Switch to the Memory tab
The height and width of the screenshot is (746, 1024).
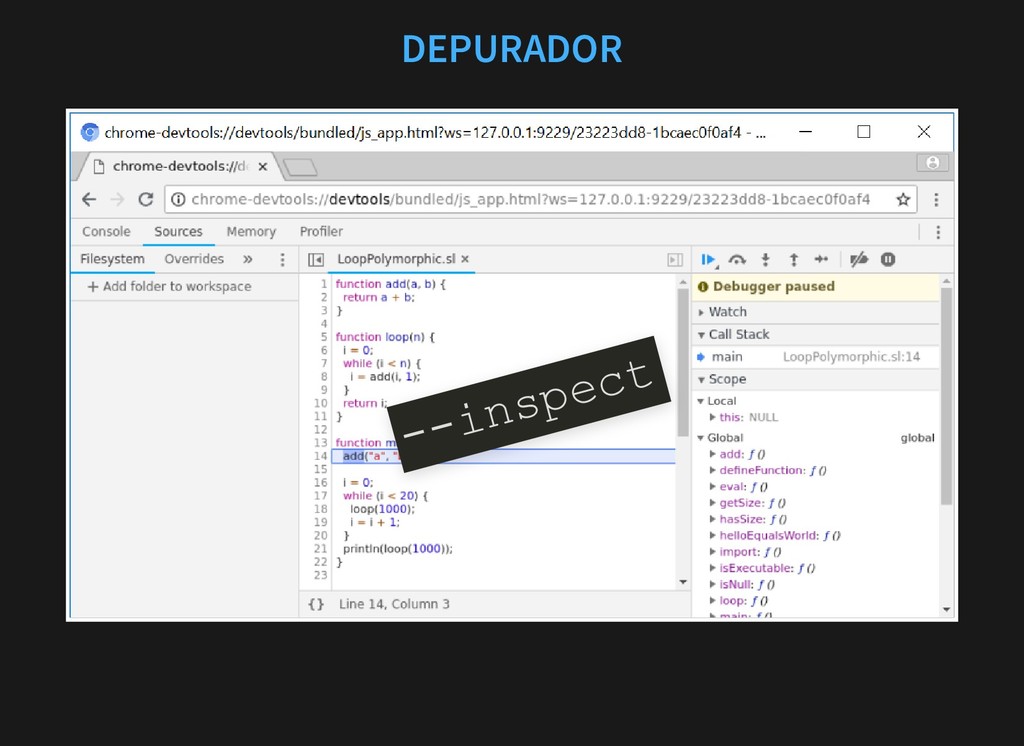[251, 231]
